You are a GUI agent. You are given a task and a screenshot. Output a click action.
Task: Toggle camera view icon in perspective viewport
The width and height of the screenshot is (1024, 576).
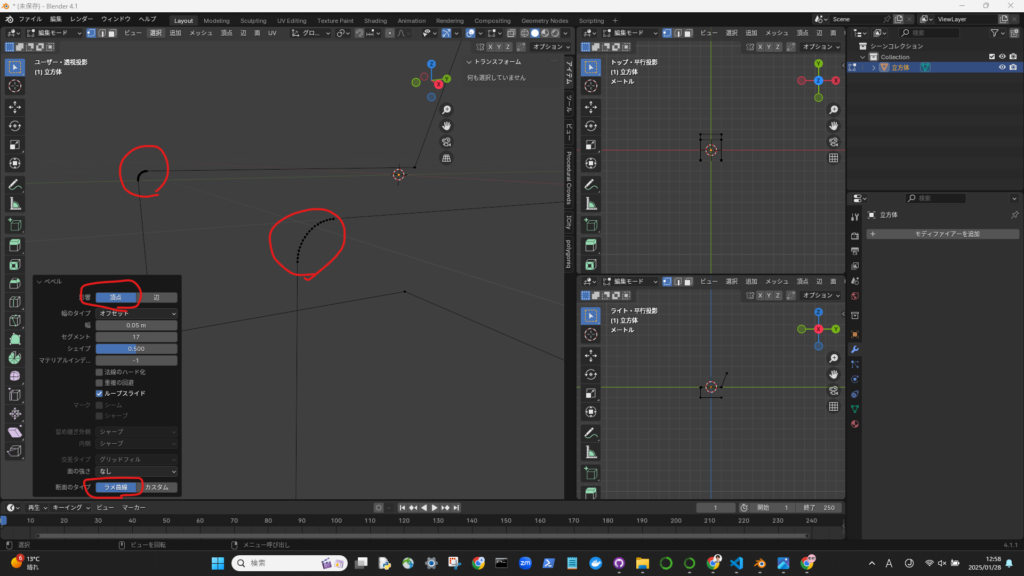click(446, 142)
